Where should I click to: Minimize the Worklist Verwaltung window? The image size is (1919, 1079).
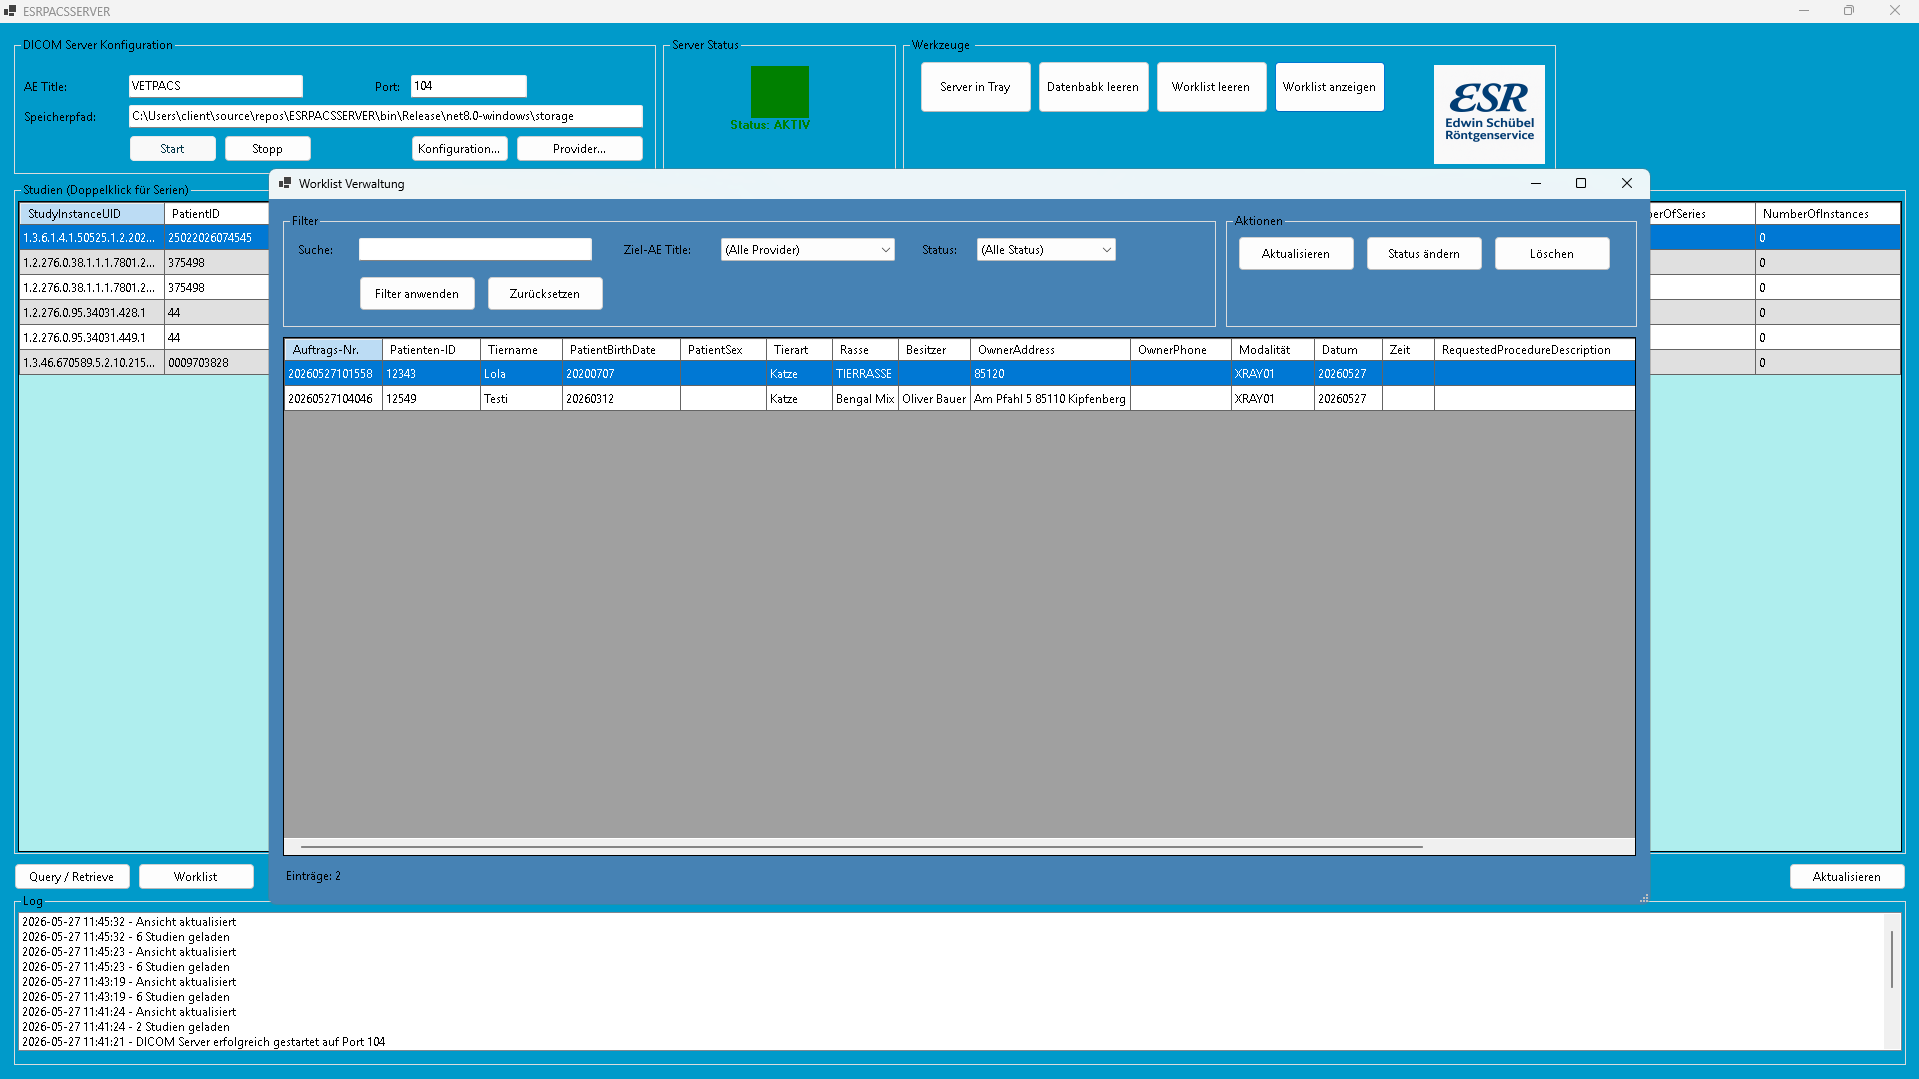[1536, 183]
